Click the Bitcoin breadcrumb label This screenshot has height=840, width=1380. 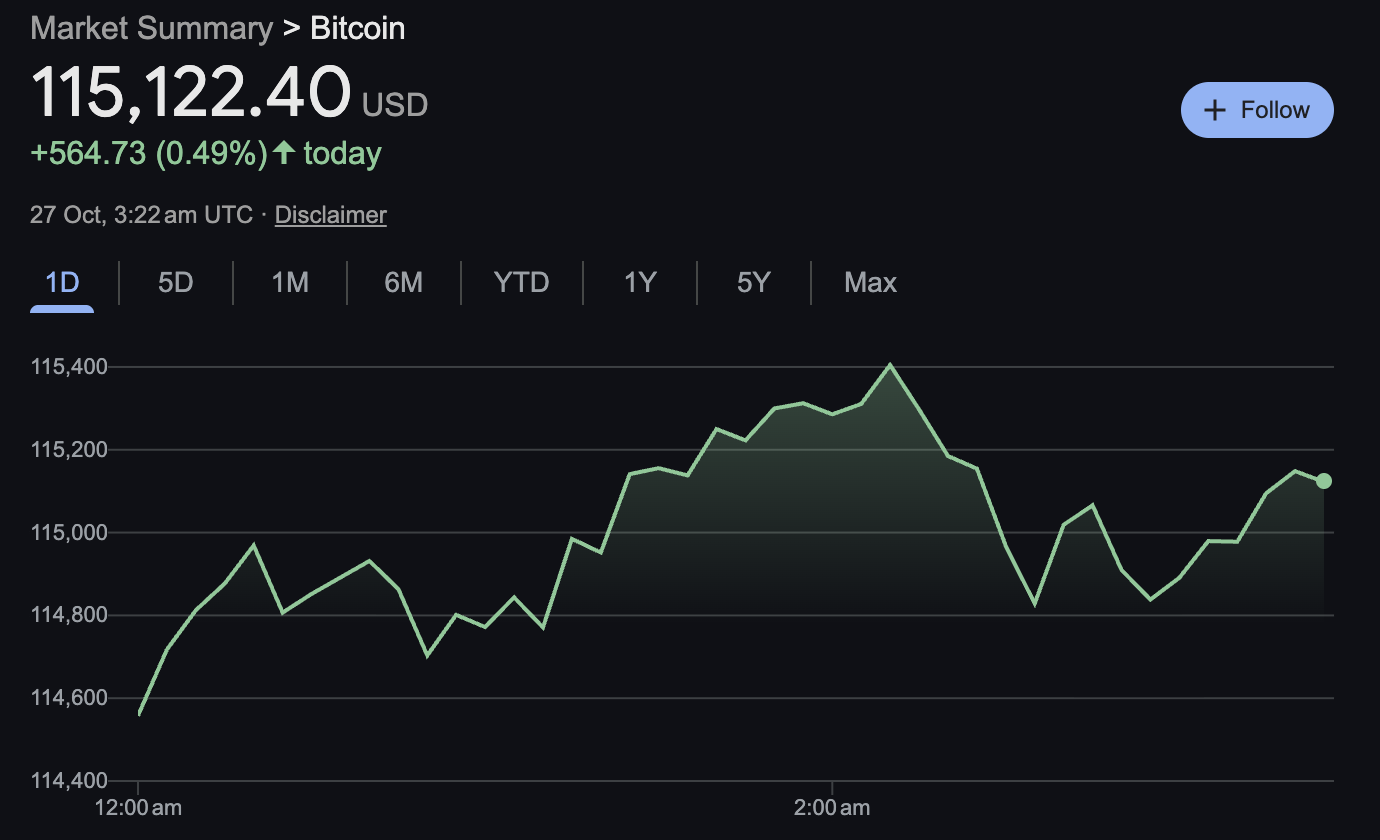[x=356, y=28]
